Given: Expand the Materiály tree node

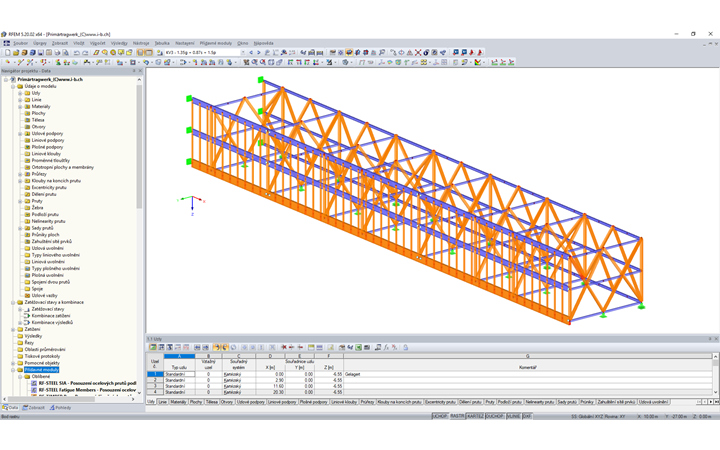Looking at the screenshot, I should [x=20, y=107].
